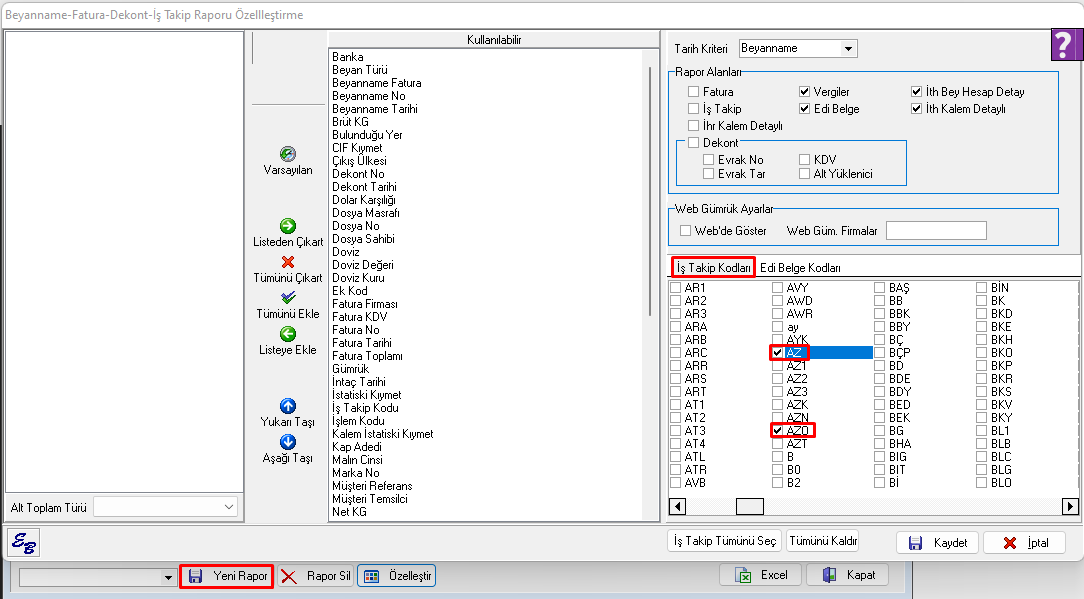Image resolution: width=1084 pixels, height=599 pixels.
Task: Click the green Listeden Çıkart arrow icon
Action: click(288, 226)
